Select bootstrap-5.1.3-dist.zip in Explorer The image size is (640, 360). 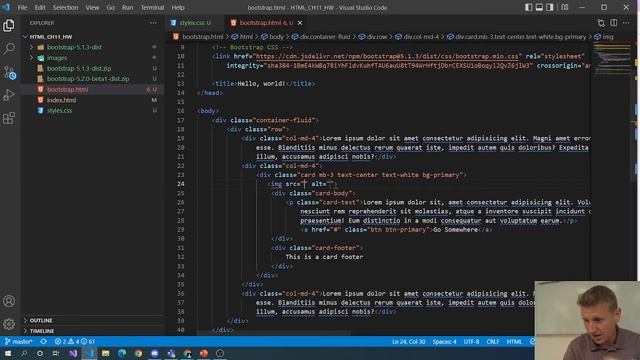79,69
